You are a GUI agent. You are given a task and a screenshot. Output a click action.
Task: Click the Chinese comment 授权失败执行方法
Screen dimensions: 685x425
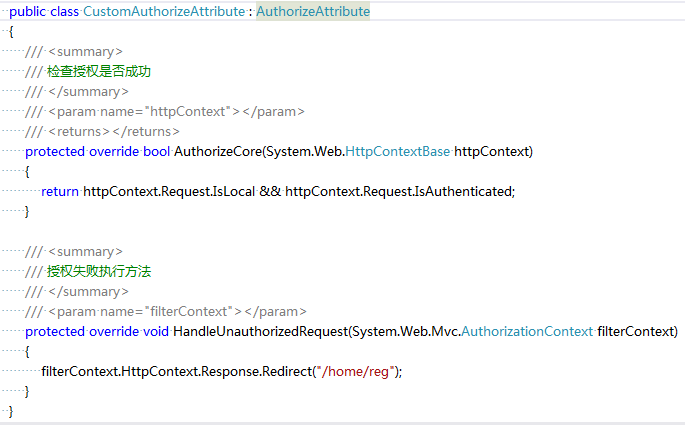click(99, 271)
